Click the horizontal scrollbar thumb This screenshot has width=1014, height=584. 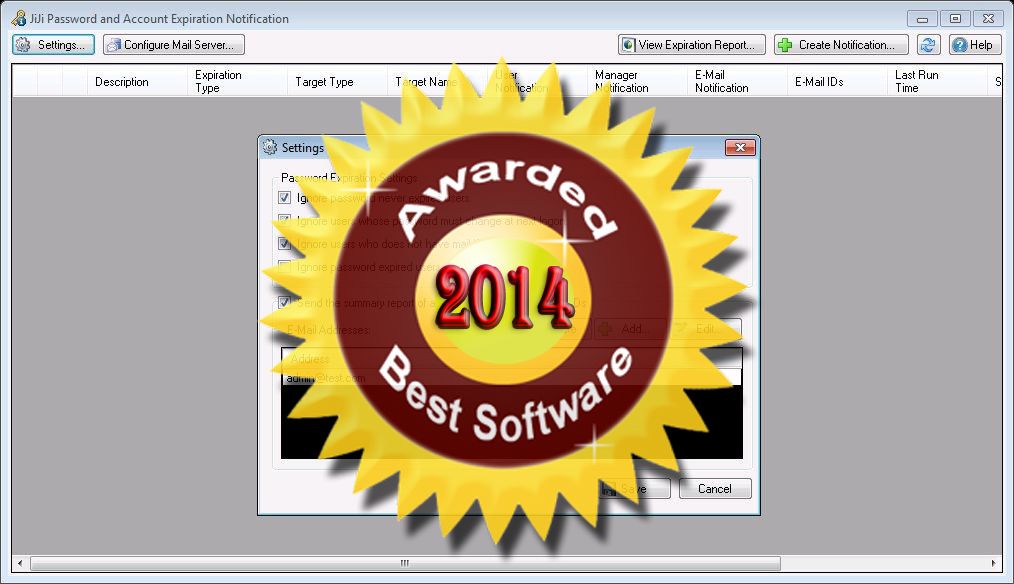tap(405, 563)
